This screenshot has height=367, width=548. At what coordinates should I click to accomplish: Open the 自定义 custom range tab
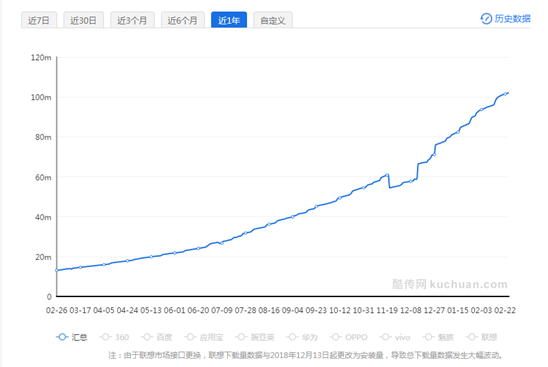(x=273, y=20)
